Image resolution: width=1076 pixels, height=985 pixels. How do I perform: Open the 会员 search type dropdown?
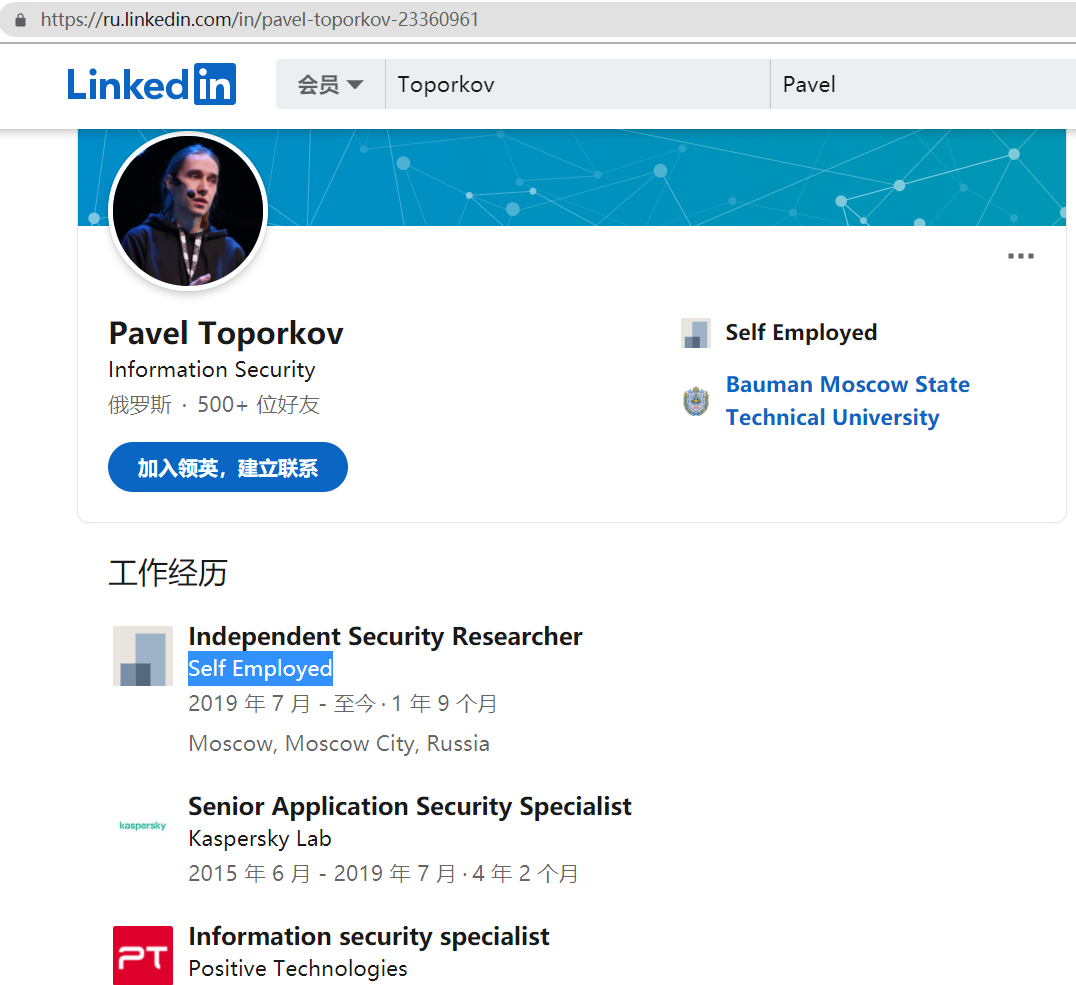[330, 84]
